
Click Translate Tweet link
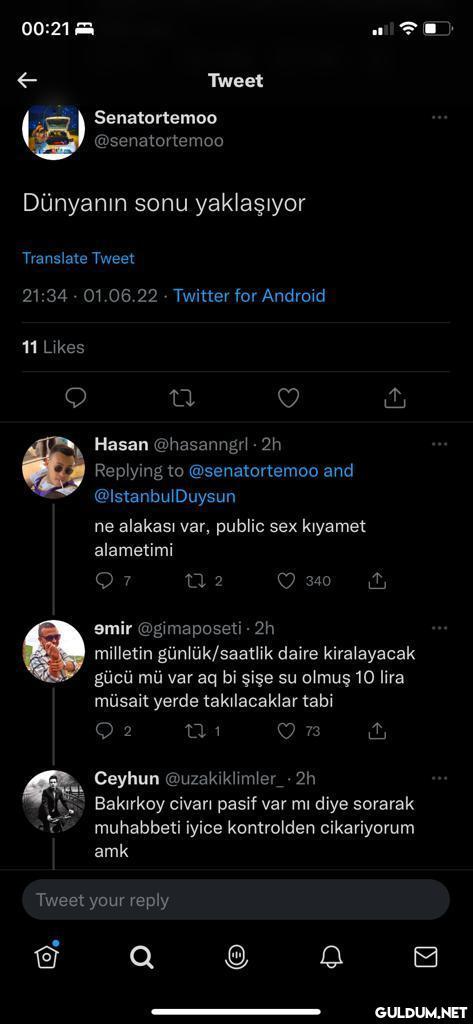click(78, 258)
